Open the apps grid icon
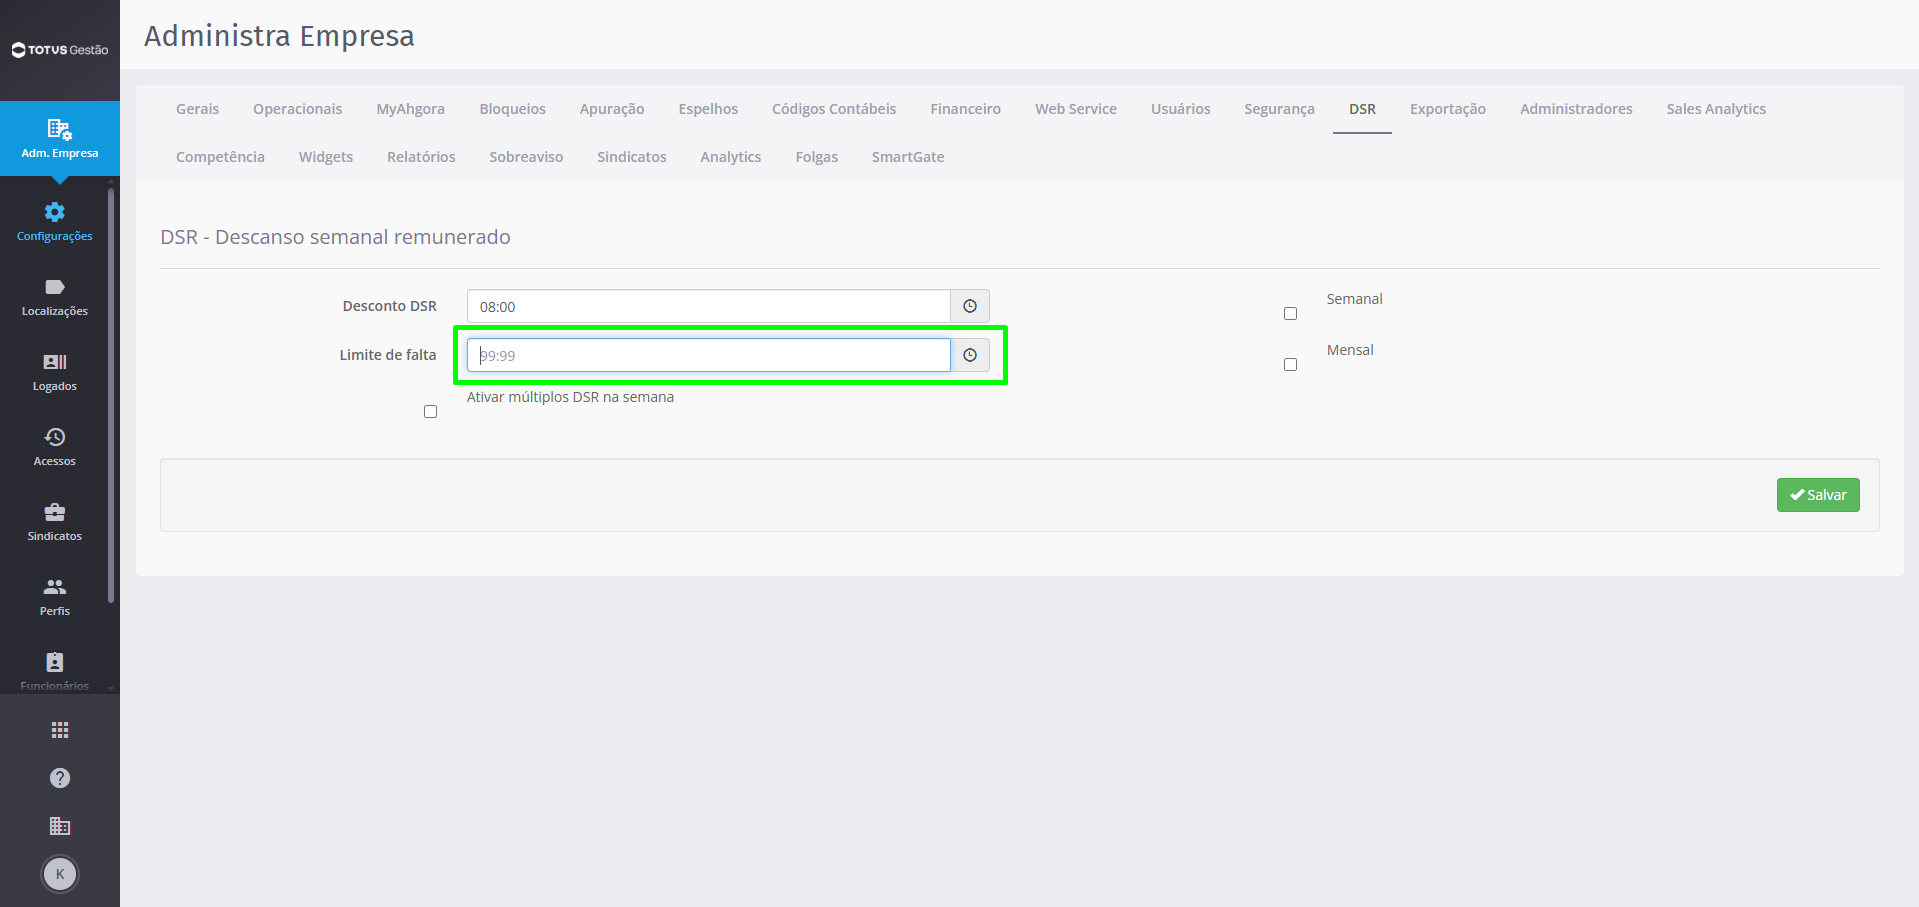 tap(60, 730)
